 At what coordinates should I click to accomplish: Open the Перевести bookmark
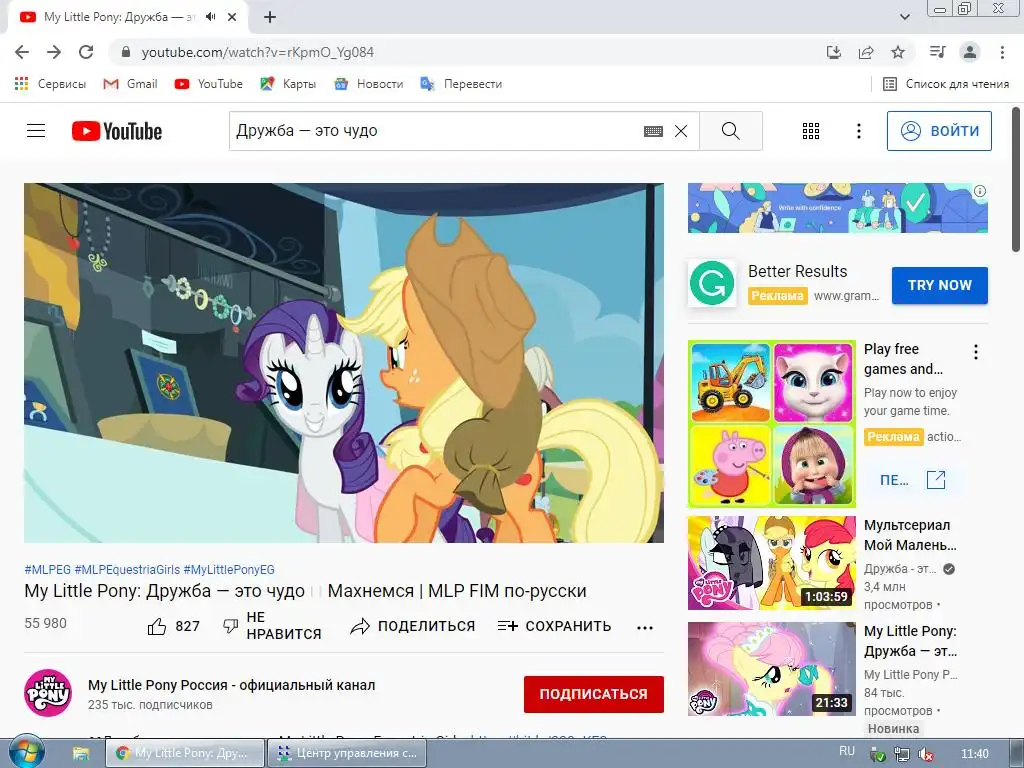461,84
